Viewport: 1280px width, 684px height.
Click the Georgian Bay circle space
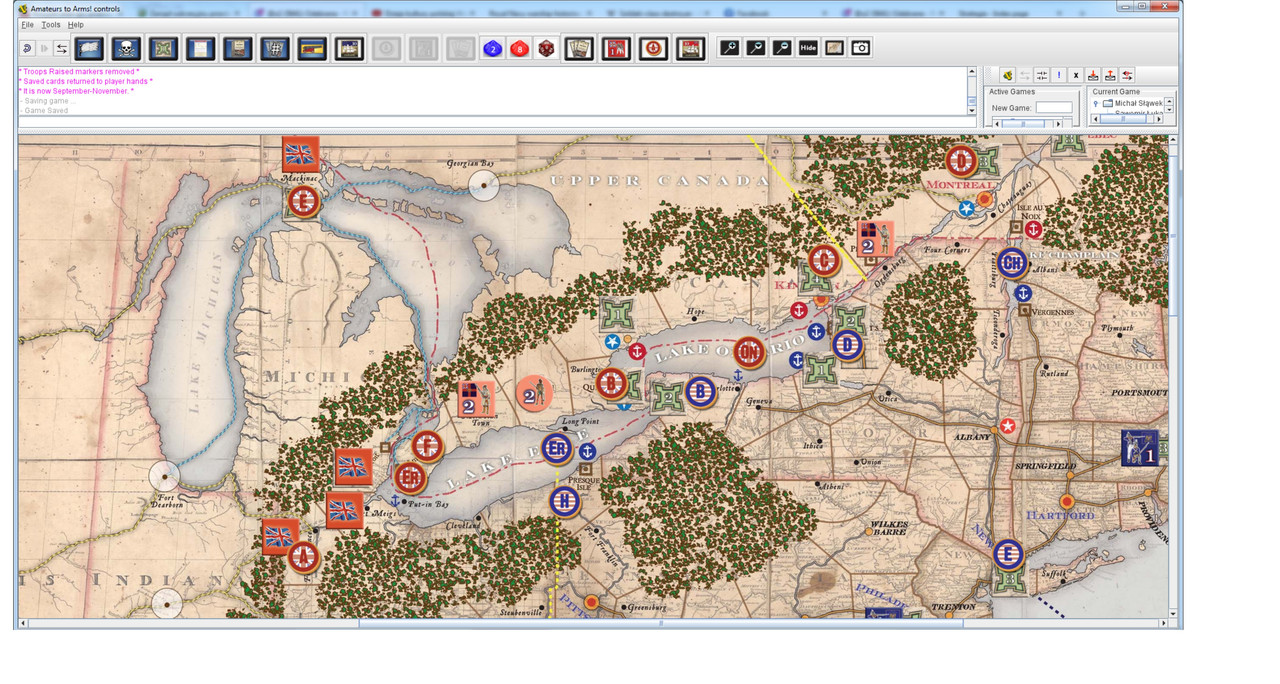(484, 185)
